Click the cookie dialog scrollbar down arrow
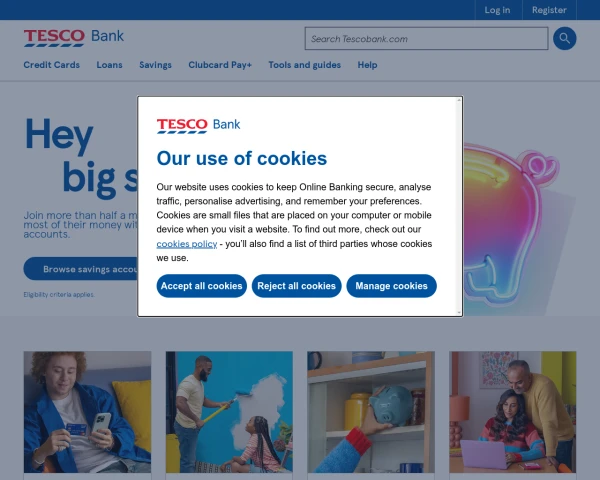Viewport: 600px width, 480px height. [x=459, y=312]
